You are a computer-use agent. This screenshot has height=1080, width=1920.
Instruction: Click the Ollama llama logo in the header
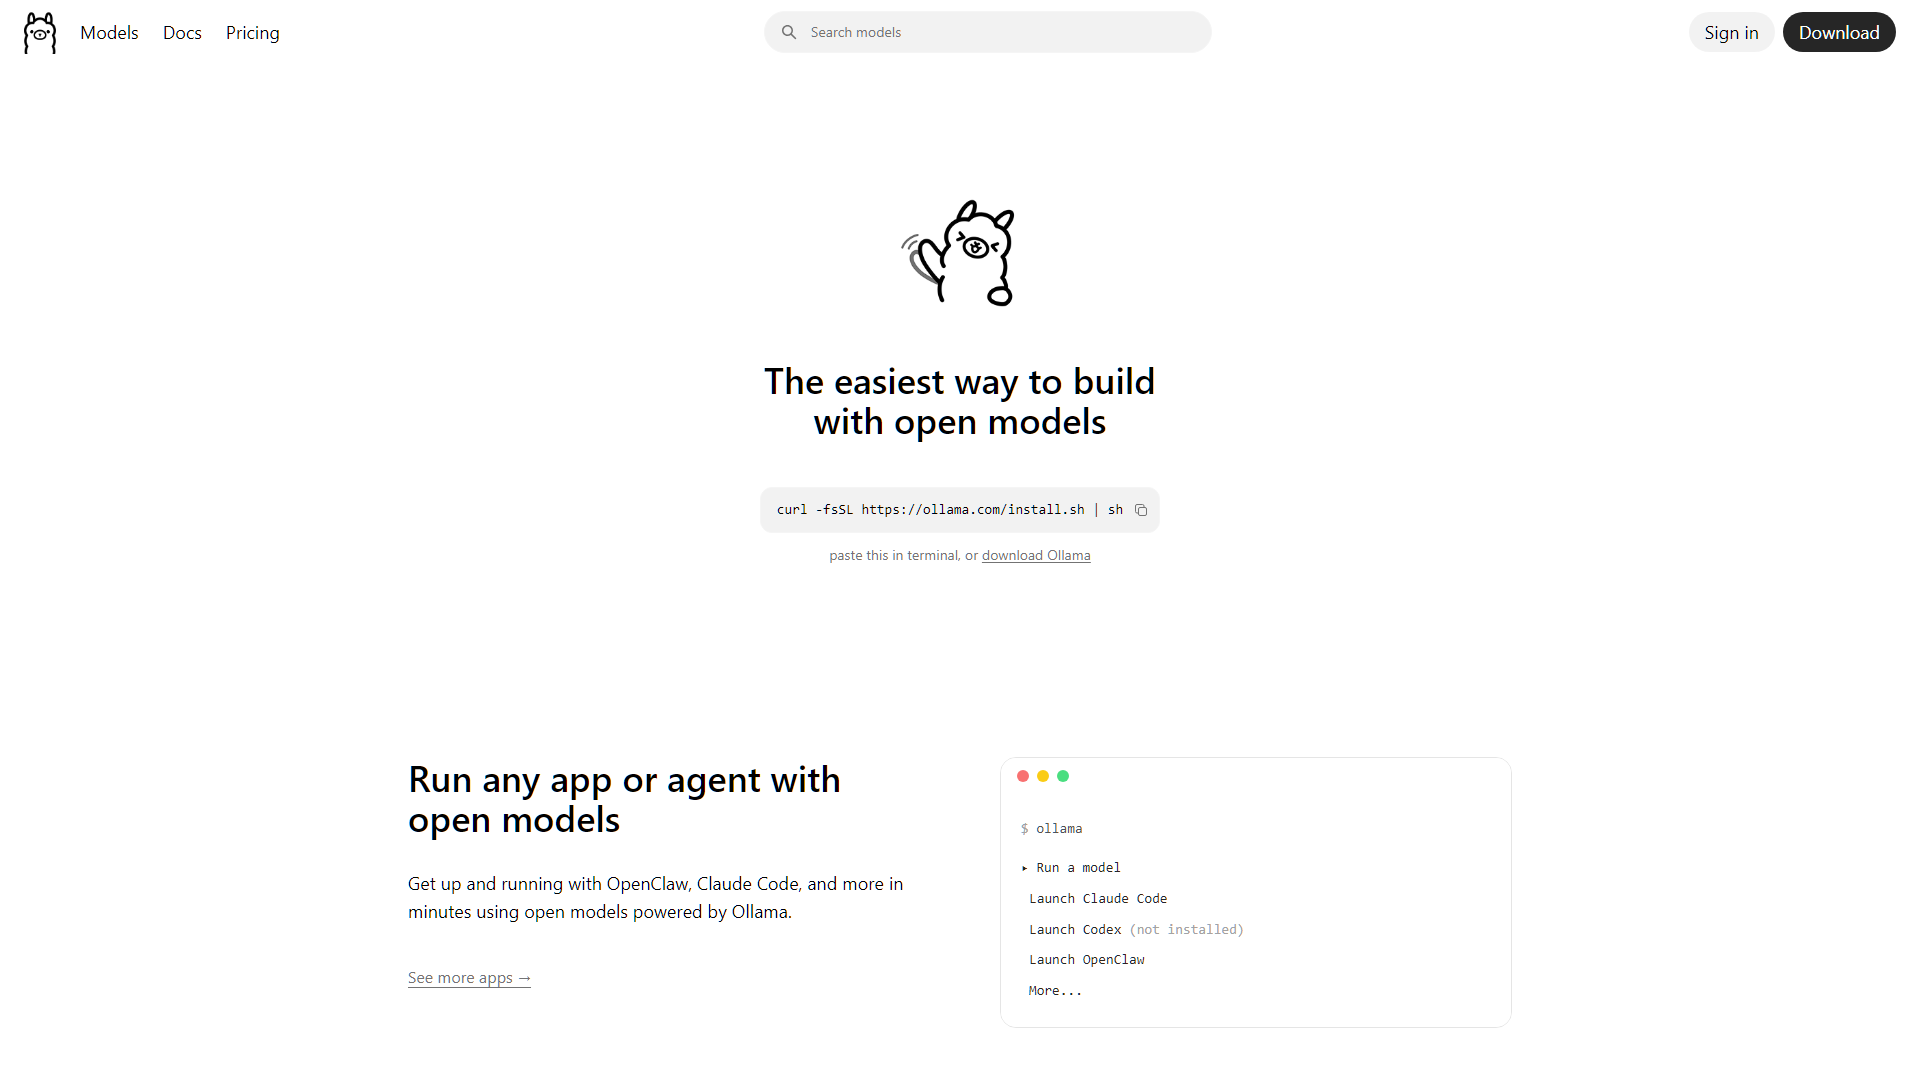click(40, 33)
